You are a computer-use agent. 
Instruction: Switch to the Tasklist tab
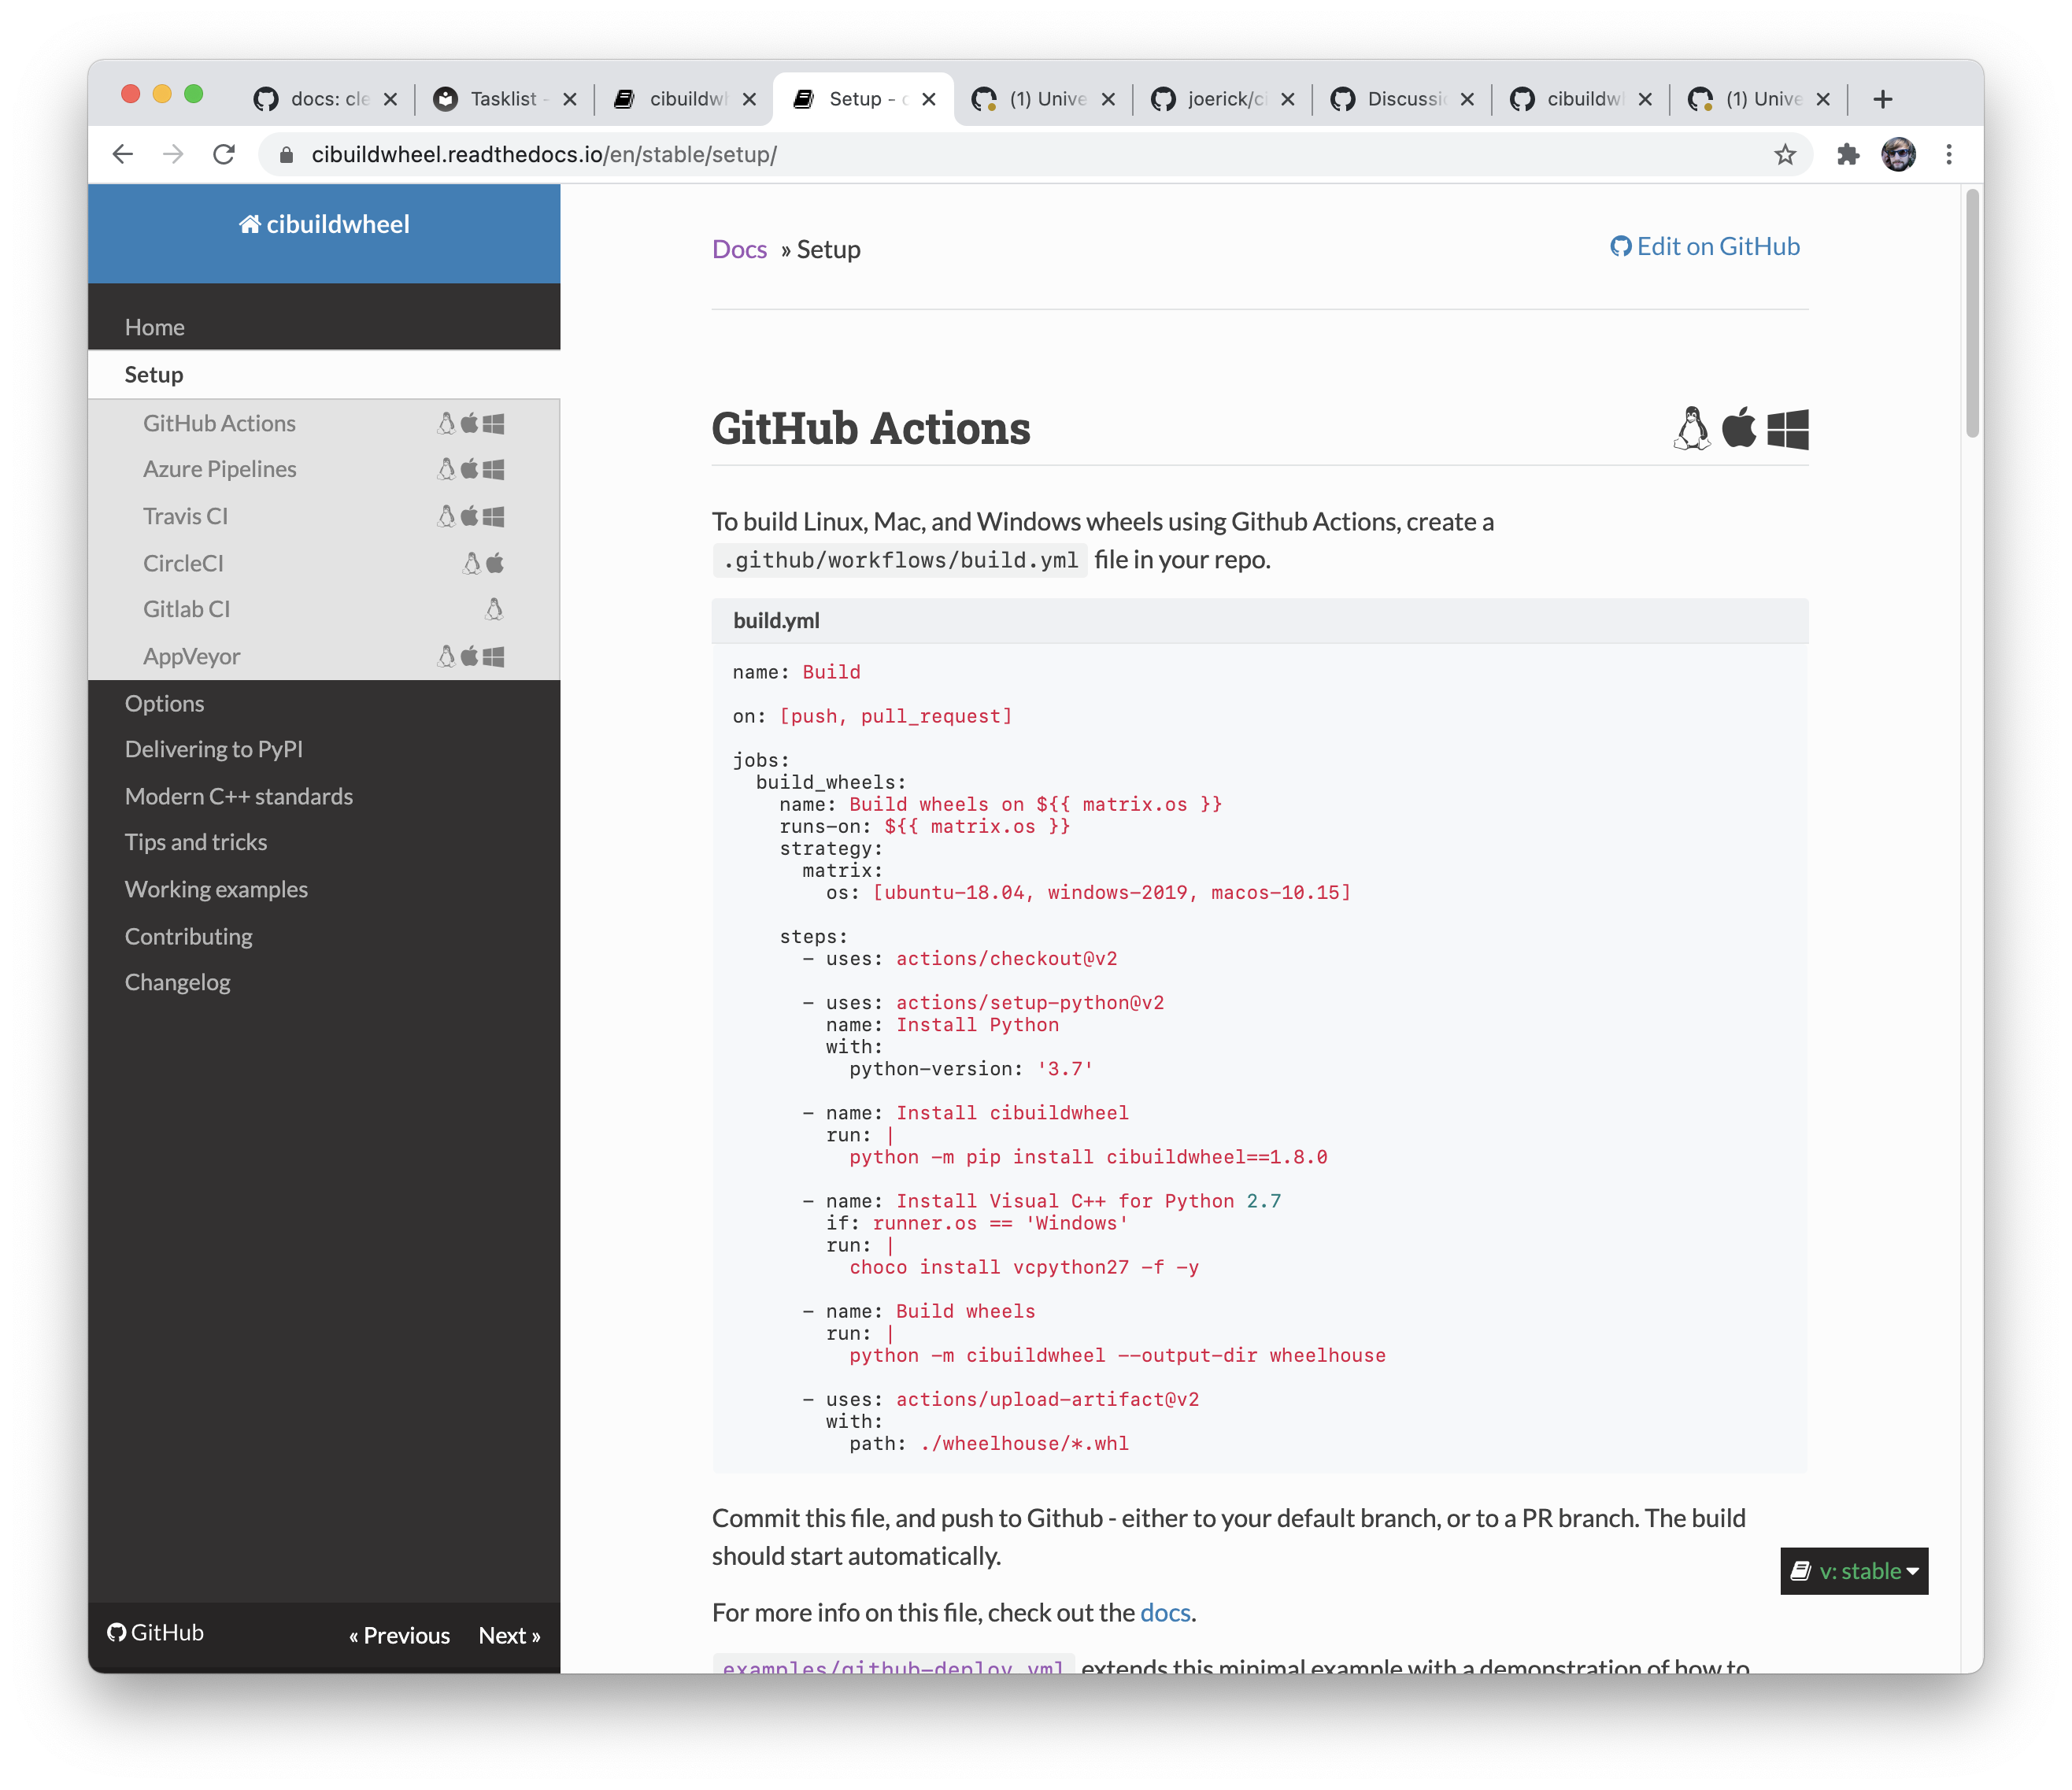503,99
